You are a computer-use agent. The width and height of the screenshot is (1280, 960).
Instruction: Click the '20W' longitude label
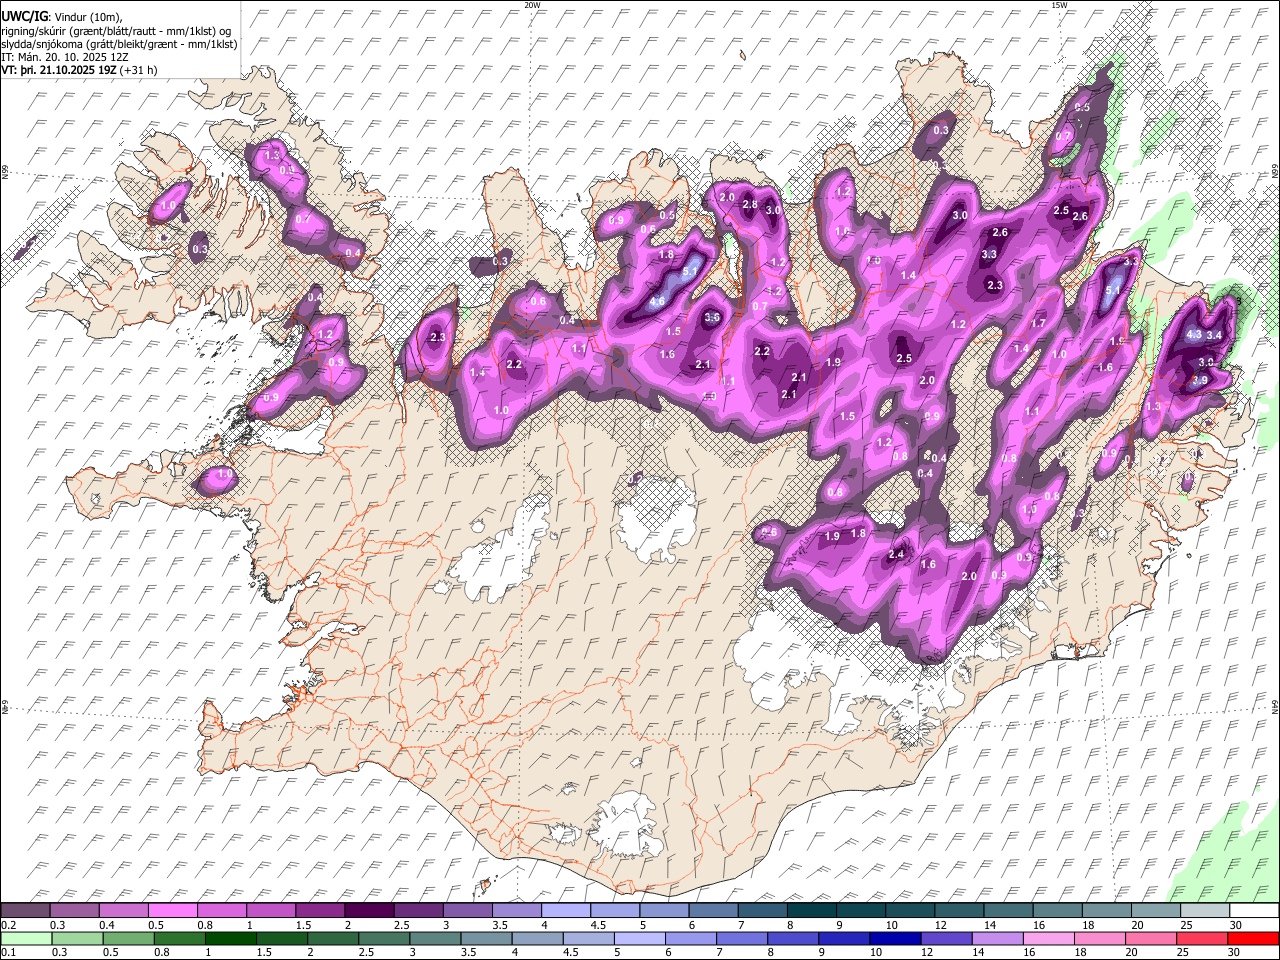click(532, 5)
